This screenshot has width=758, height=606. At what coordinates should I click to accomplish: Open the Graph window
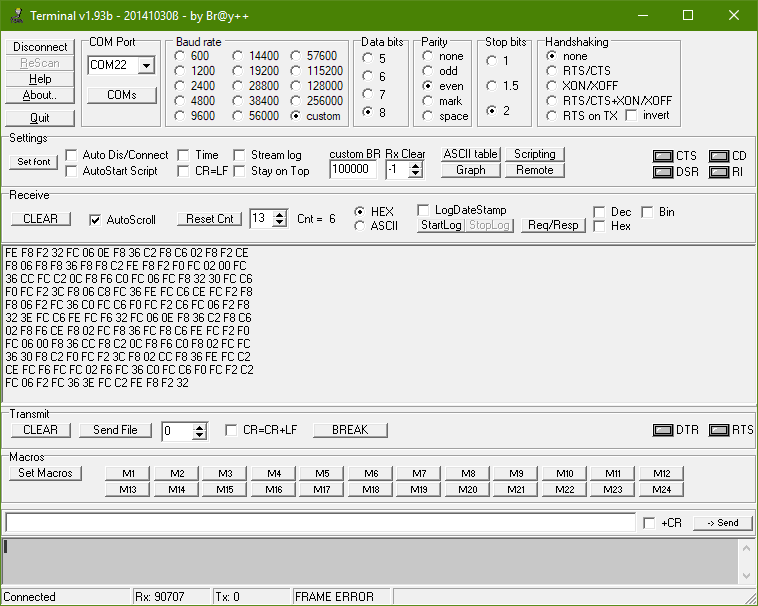tap(471, 170)
